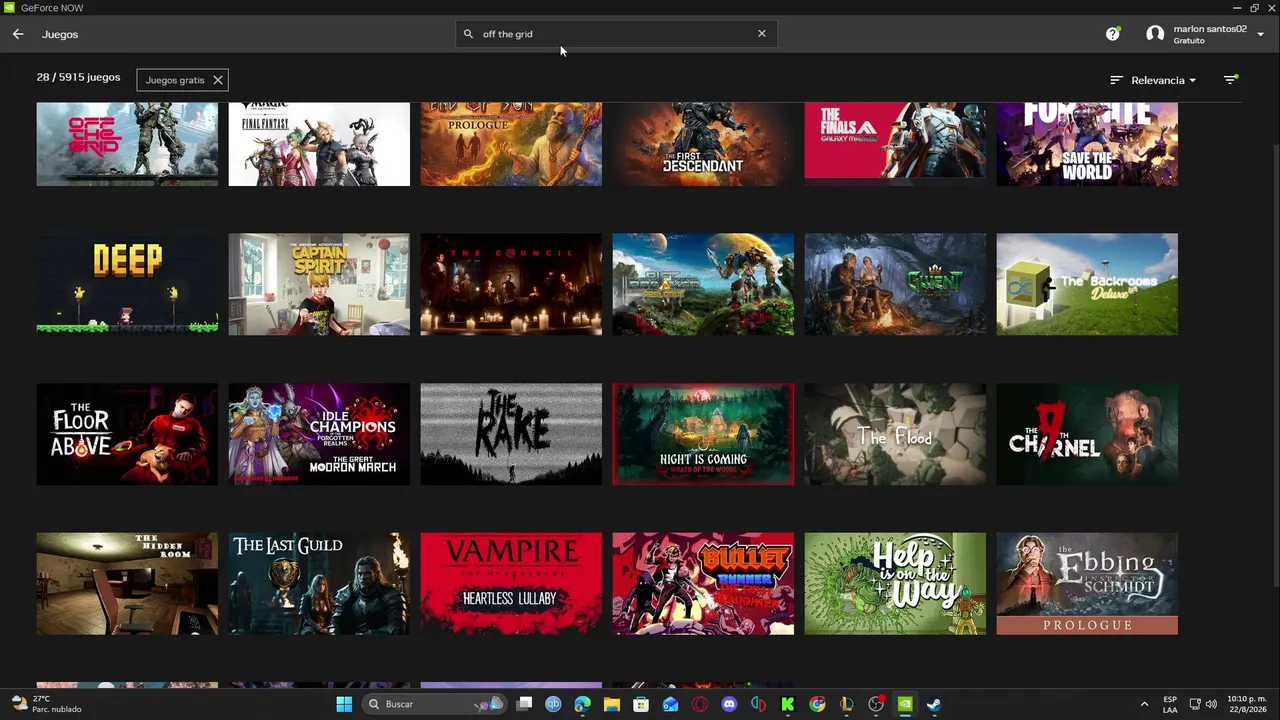The width and height of the screenshot is (1280, 720).
Task: Open the weather widget showing 27°C
Action: [x=46, y=704]
